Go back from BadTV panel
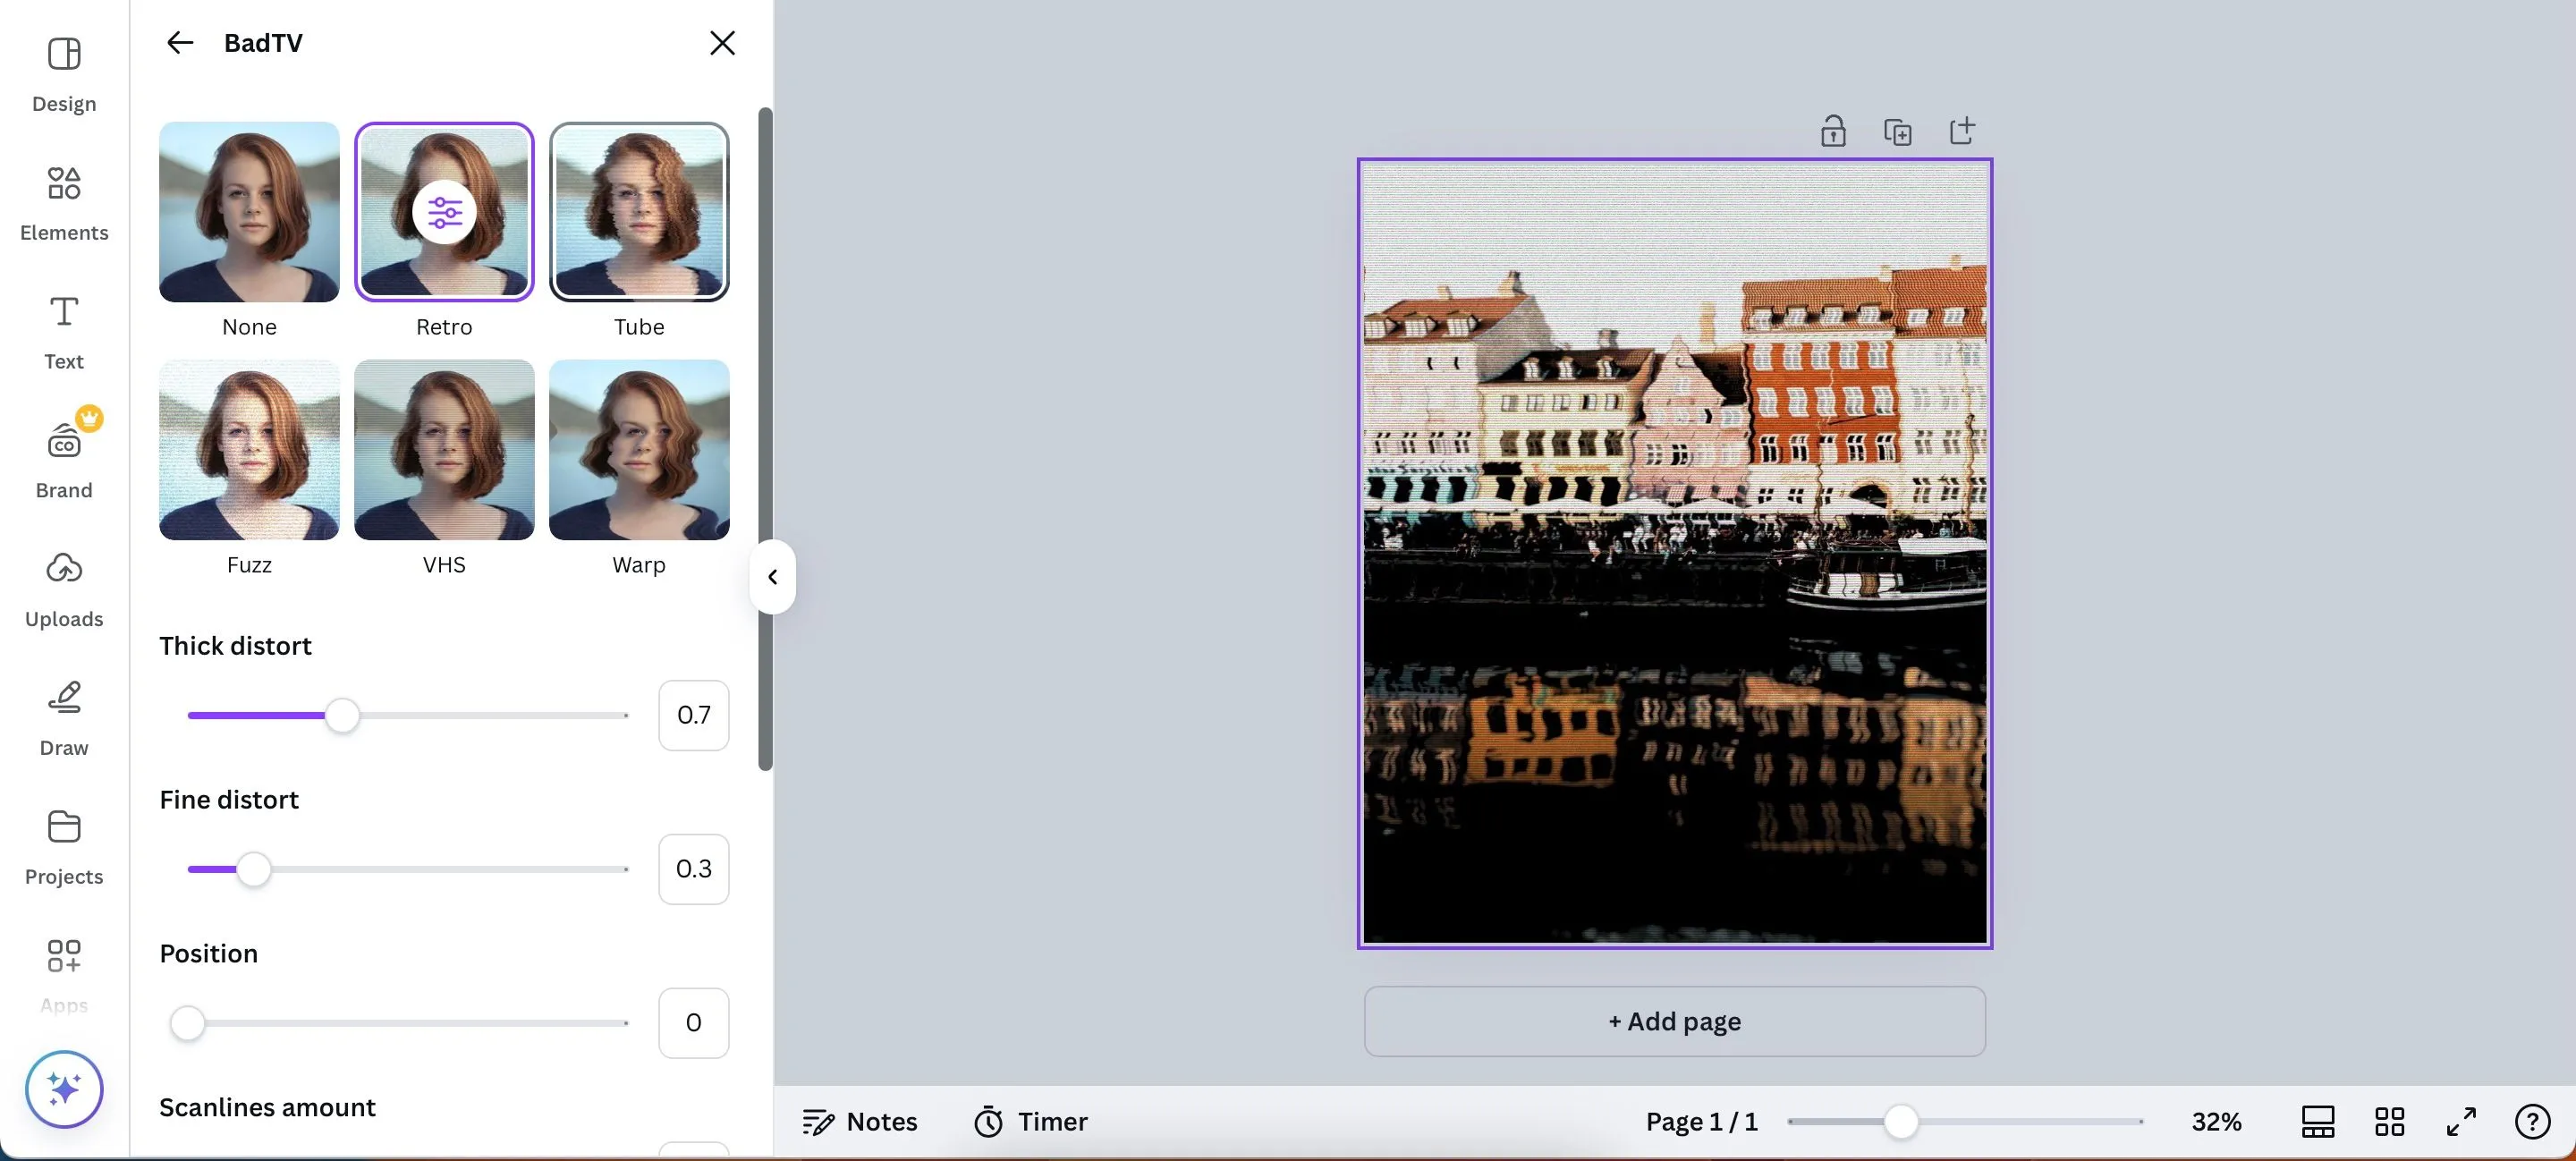Screen dimensions: 2576x1161 coord(180,43)
